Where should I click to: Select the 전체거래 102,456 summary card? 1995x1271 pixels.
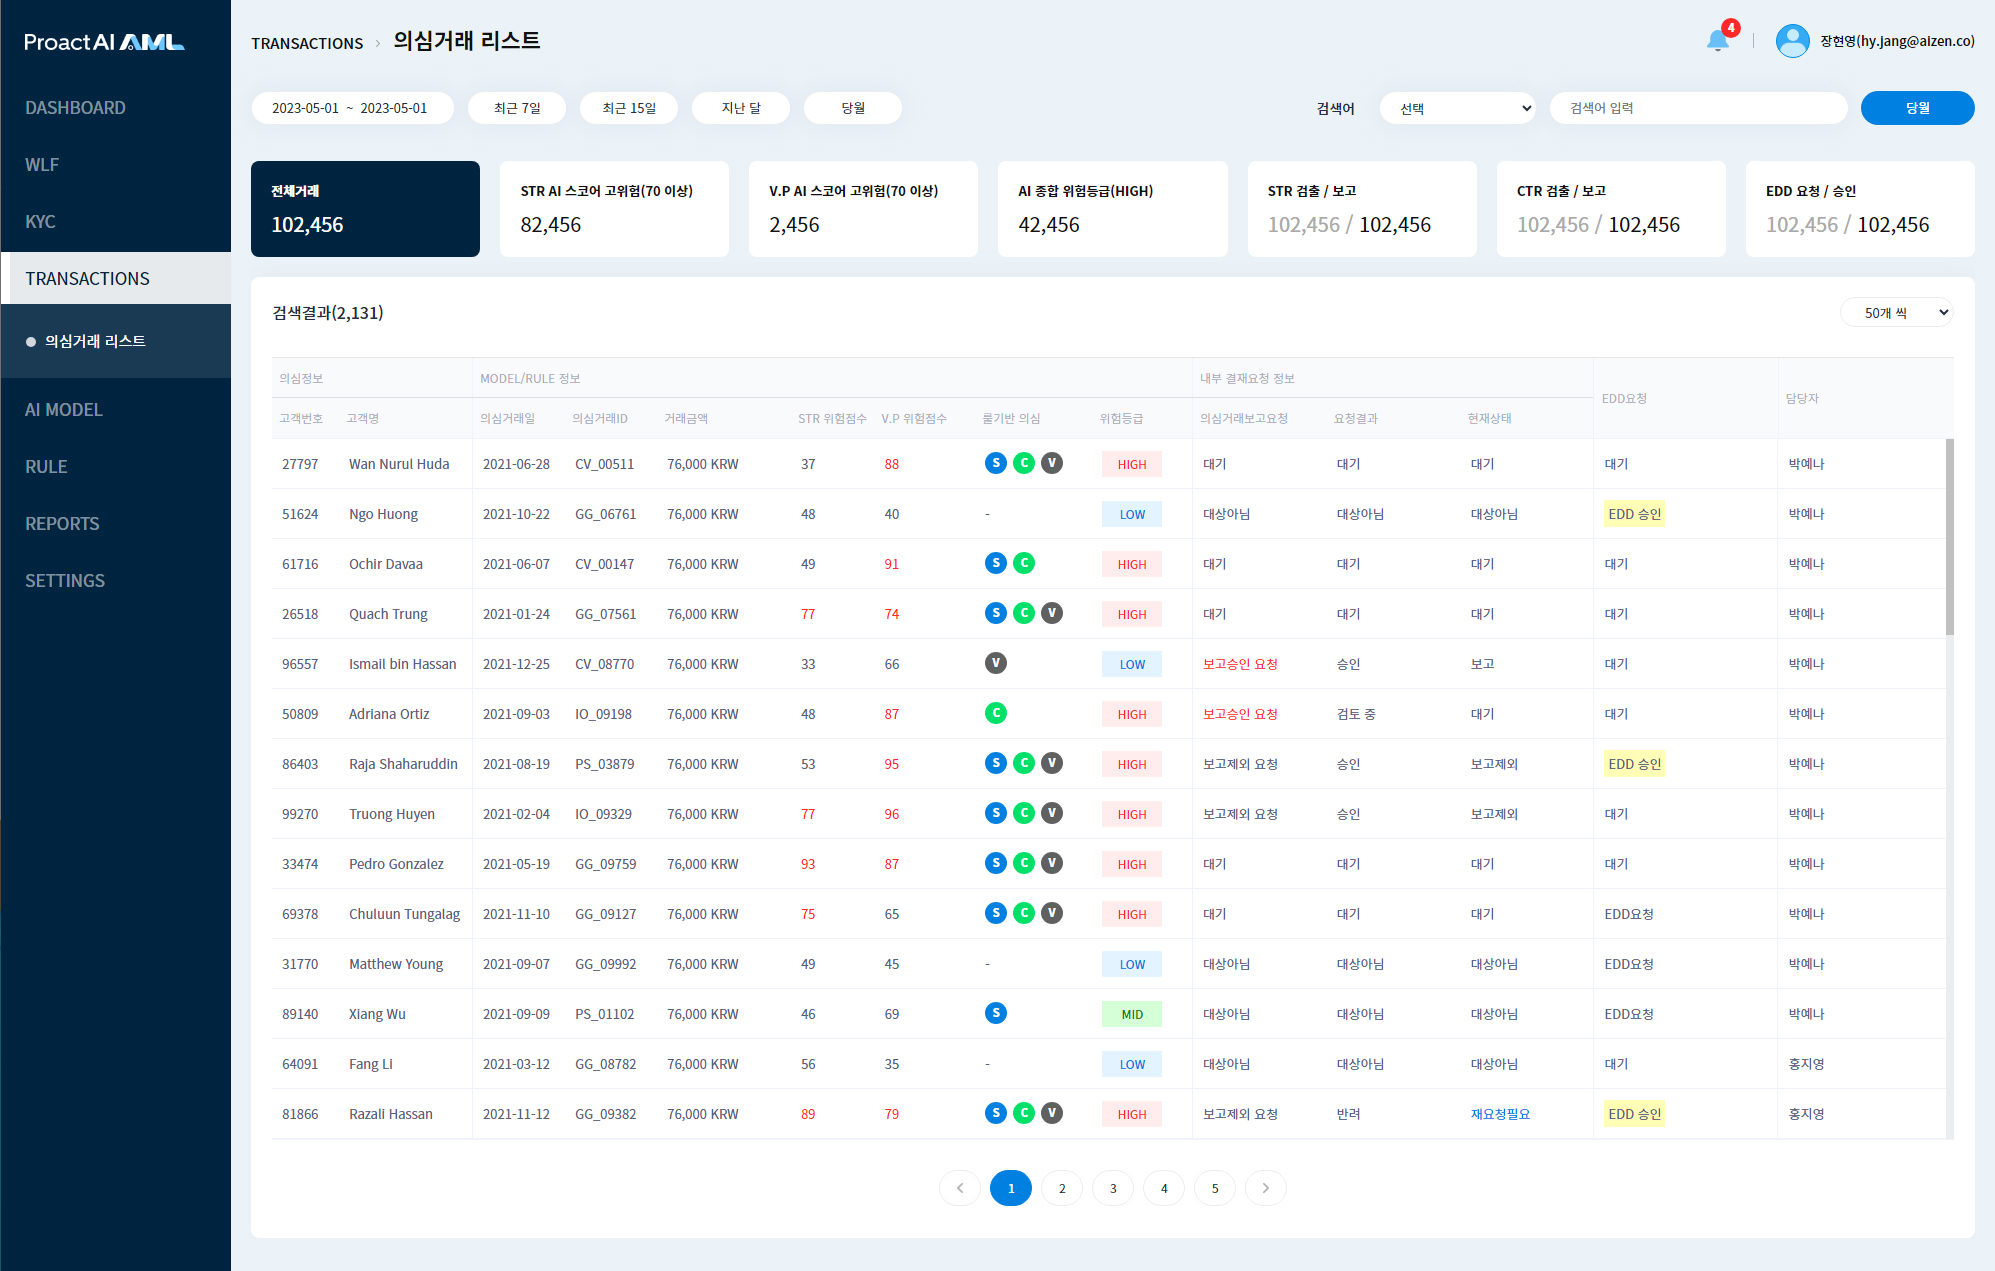pyautogui.click(x=365, y=209)
